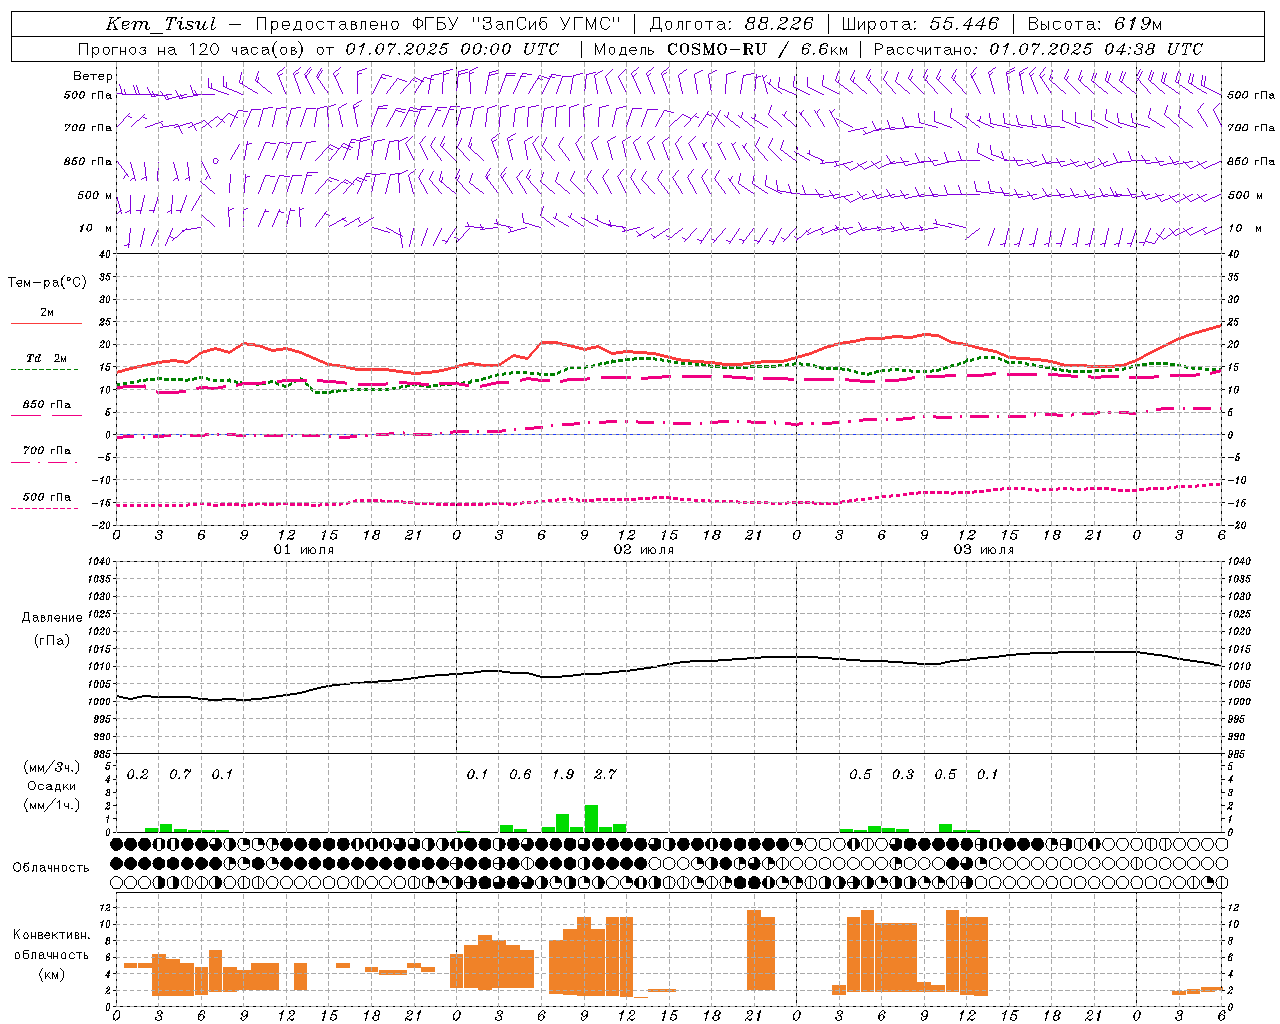
Task: Click the 'Осадки' precipitation label
Action: pos(52,786)
